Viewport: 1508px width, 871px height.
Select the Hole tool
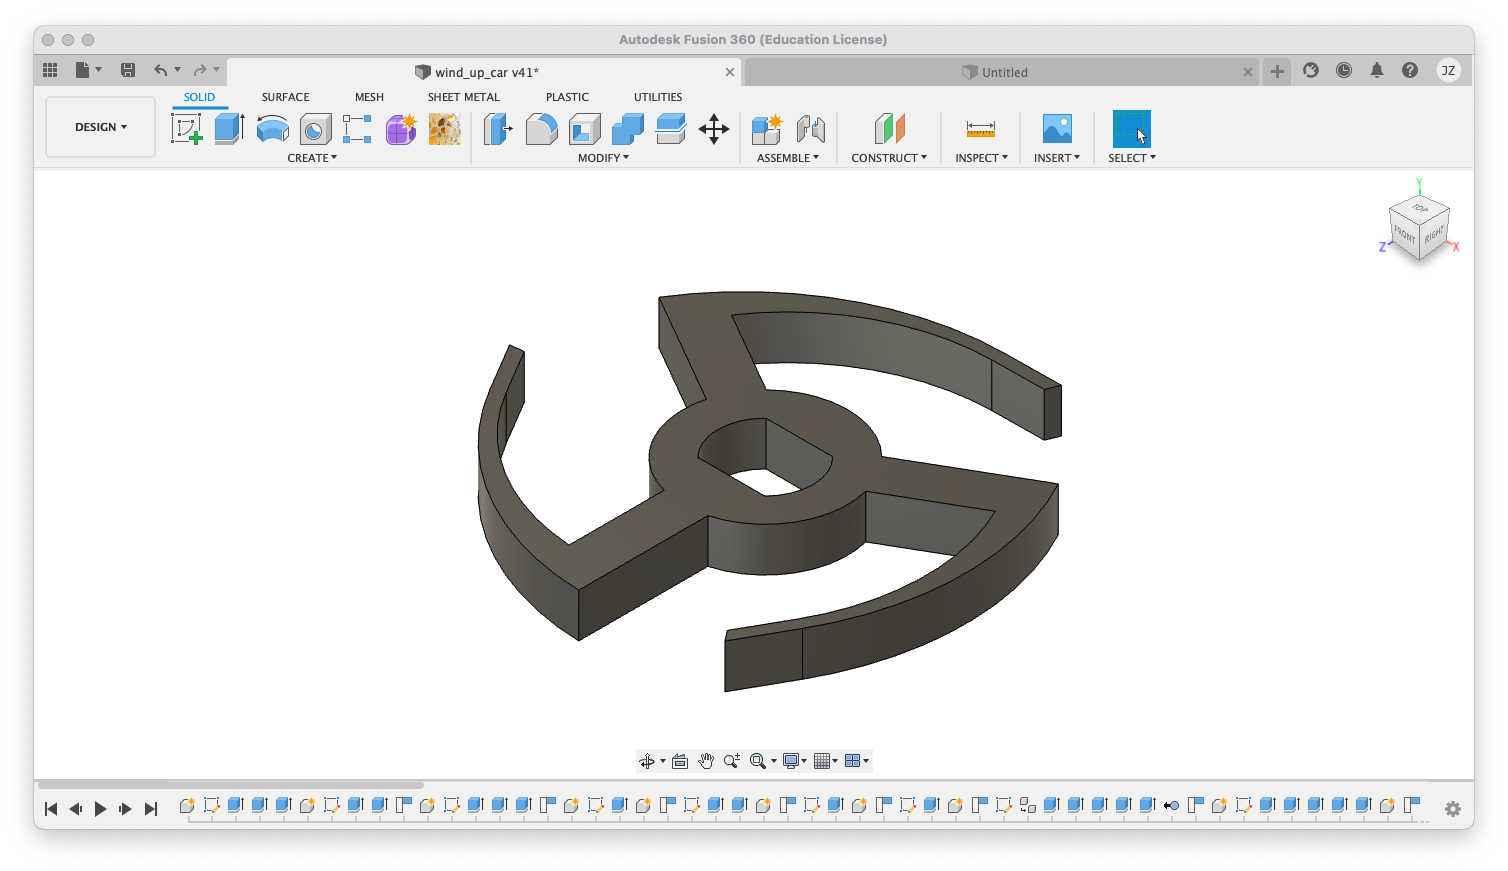pos(316,129)
